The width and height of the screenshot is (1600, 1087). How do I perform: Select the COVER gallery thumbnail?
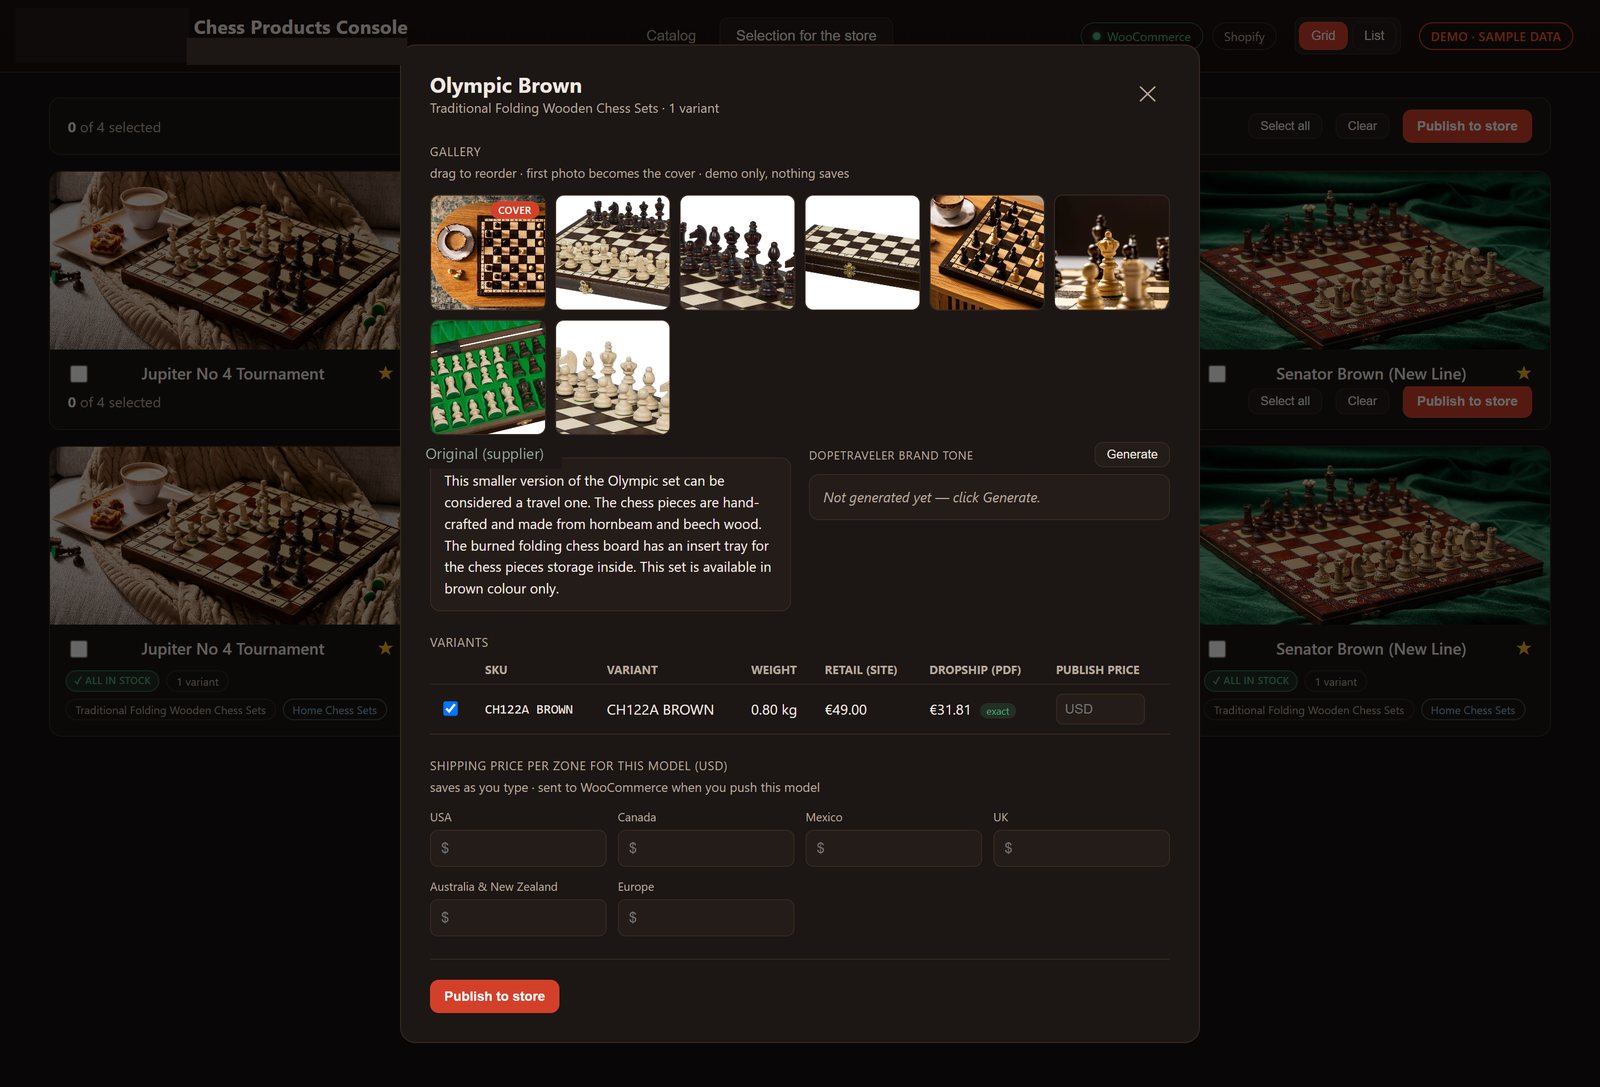488,252
